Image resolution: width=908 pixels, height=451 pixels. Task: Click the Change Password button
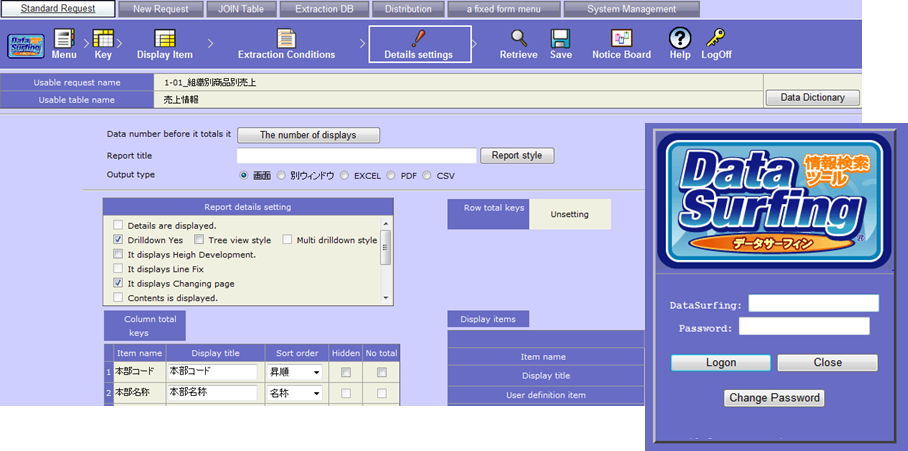(x=774, y=398)
